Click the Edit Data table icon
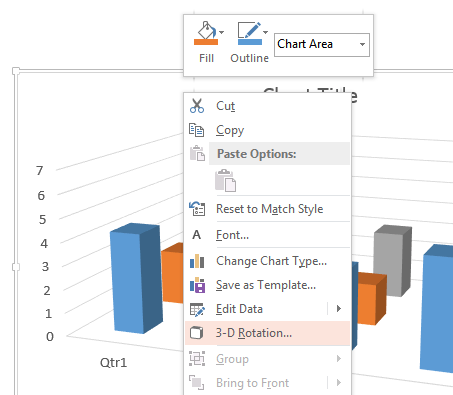The image size is (453, 395). coord(197,309)
